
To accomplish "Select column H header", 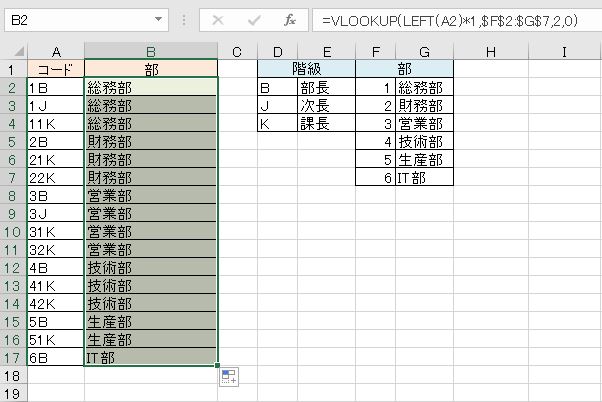I will coord(491,51).
